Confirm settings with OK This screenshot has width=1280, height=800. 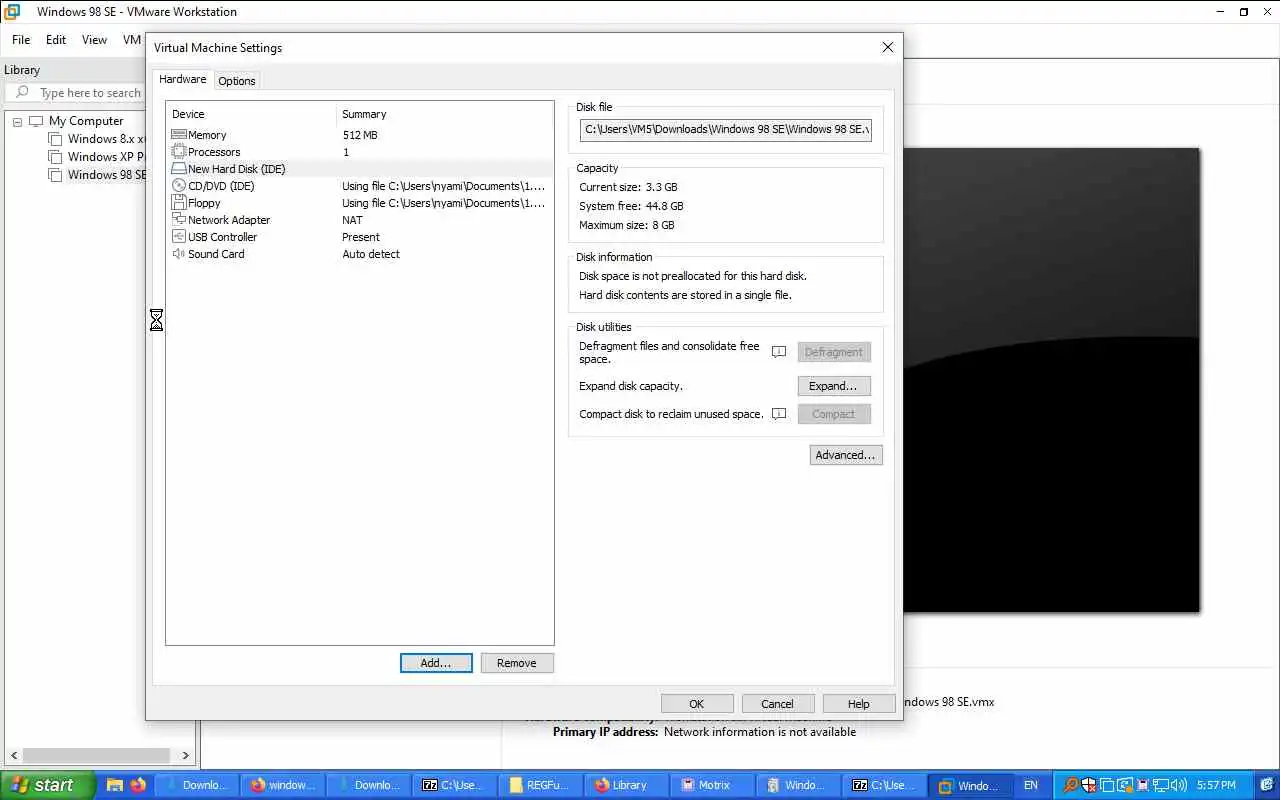(x=697, y=704)
